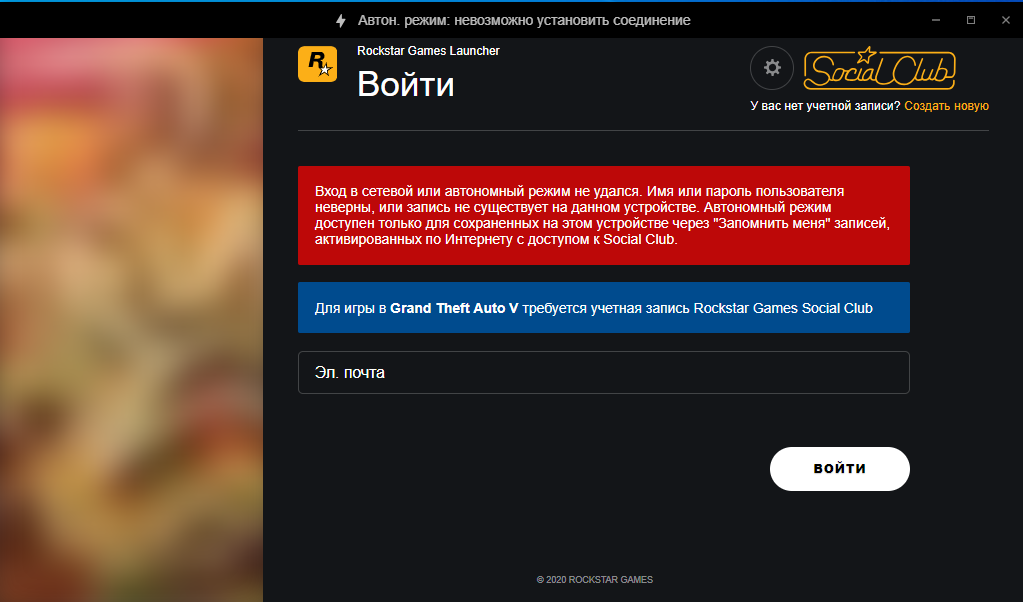Viewport: 1023px width, 602px height.
Task: Click the blurred game artwork panel
Action: point(131,320)
